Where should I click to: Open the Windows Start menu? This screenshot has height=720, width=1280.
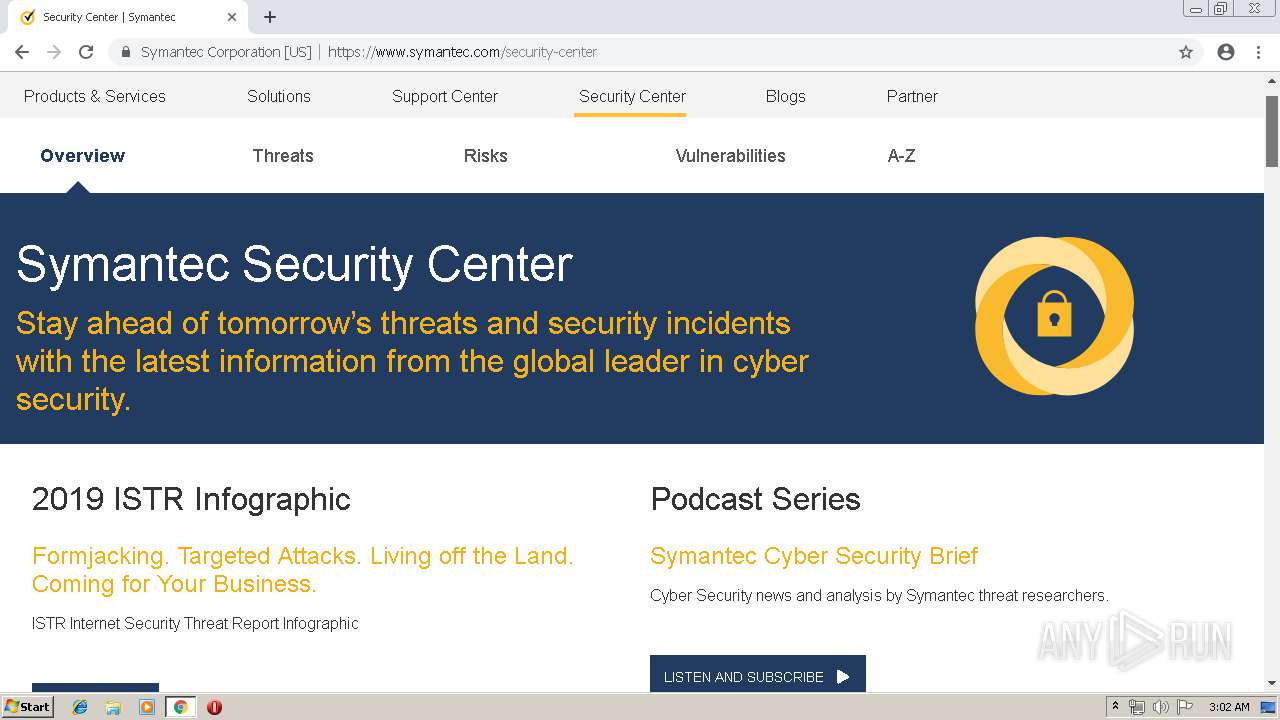pos(28,707)
